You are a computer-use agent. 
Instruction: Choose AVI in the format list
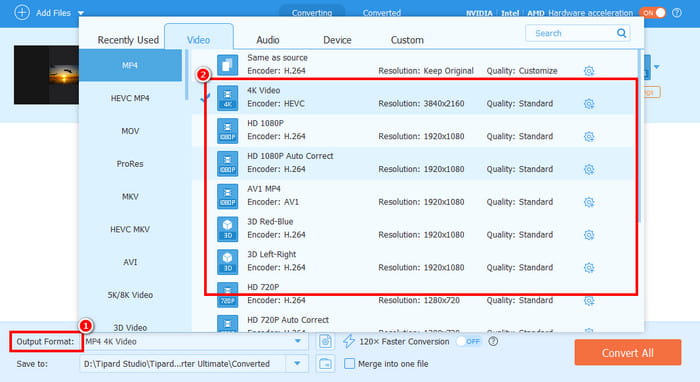pos(130,262)
